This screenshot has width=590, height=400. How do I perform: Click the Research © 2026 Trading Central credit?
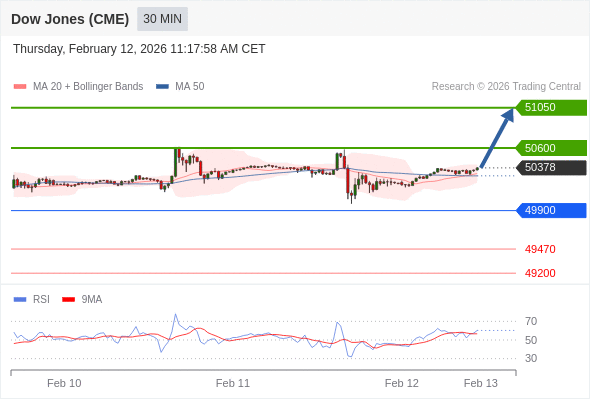[x=506, y=87]
